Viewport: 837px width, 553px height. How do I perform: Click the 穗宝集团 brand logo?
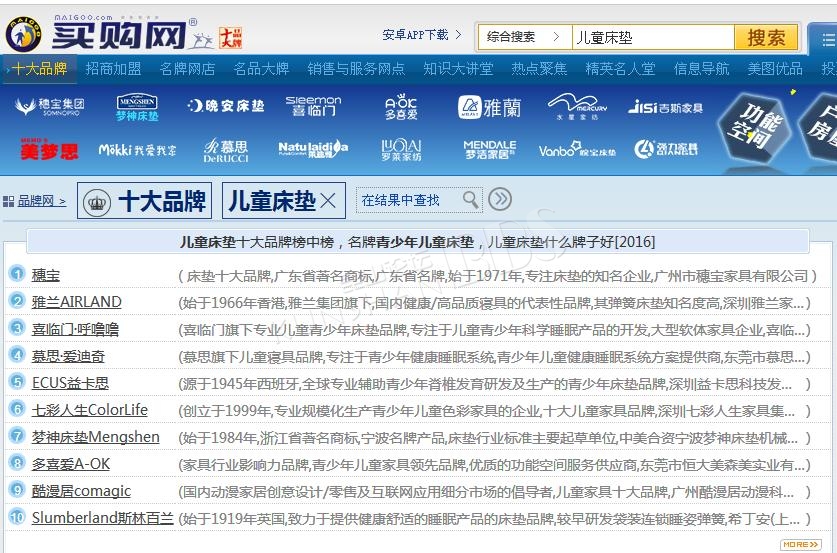coord(50,107)
